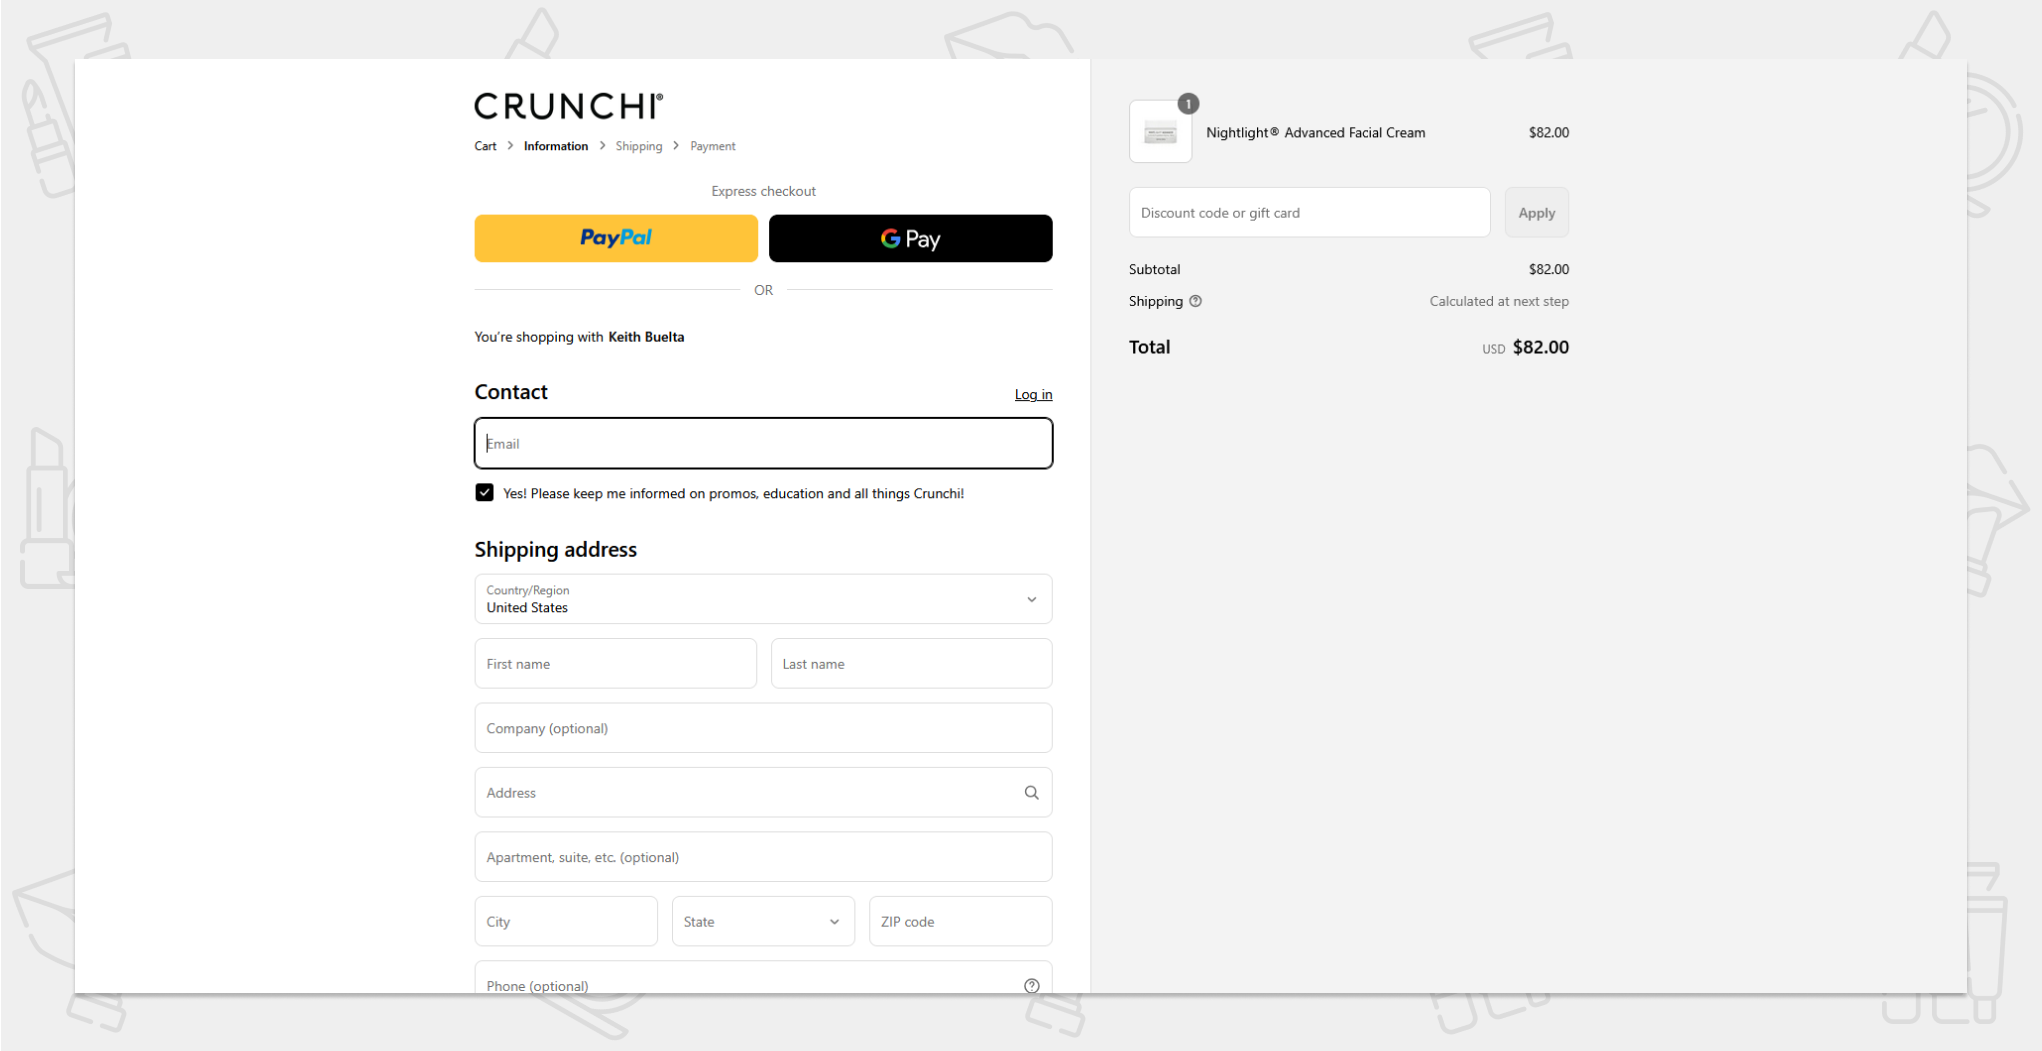Click the phone field help icon

1031,986
